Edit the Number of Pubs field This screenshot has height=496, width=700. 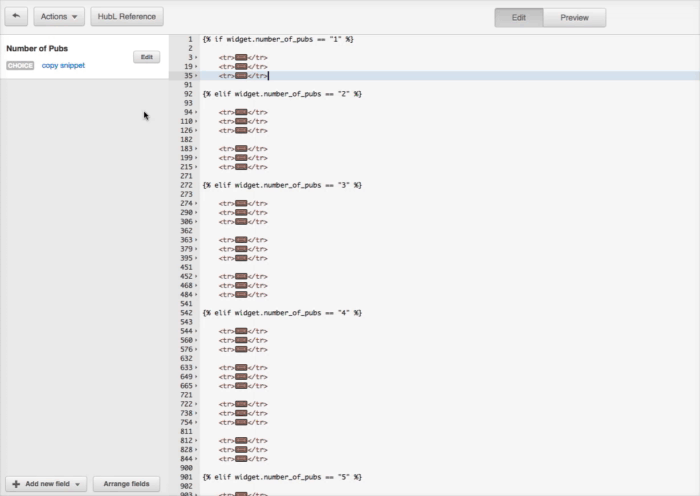tap(146, 57)
